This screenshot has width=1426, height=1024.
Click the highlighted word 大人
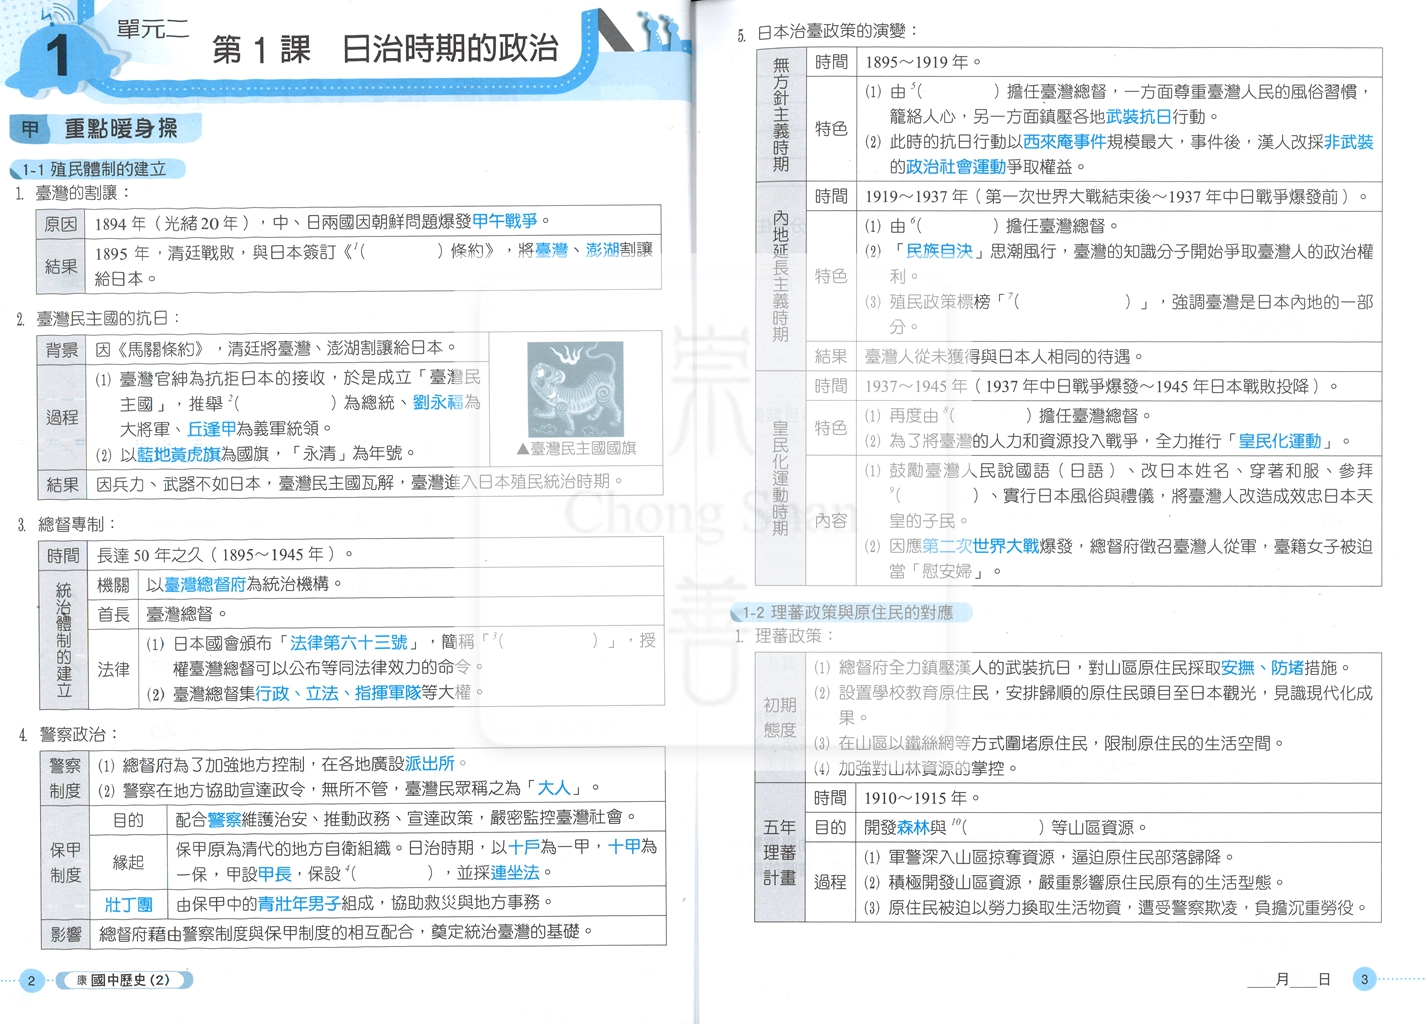pyautogui.click(x=555, y=789)
